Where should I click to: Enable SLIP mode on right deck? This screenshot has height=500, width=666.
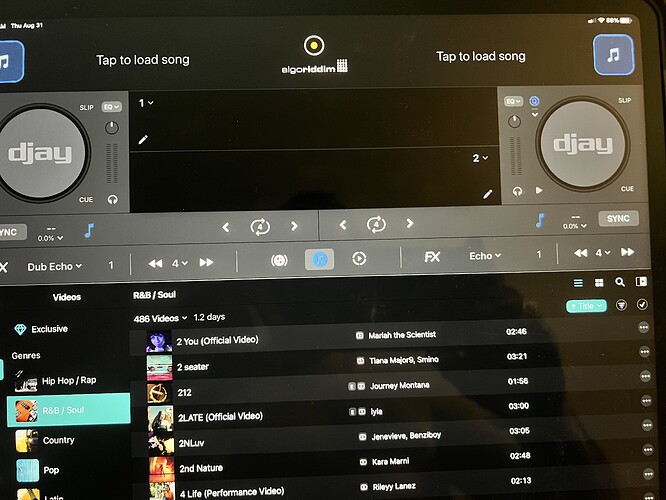point(624,100)
